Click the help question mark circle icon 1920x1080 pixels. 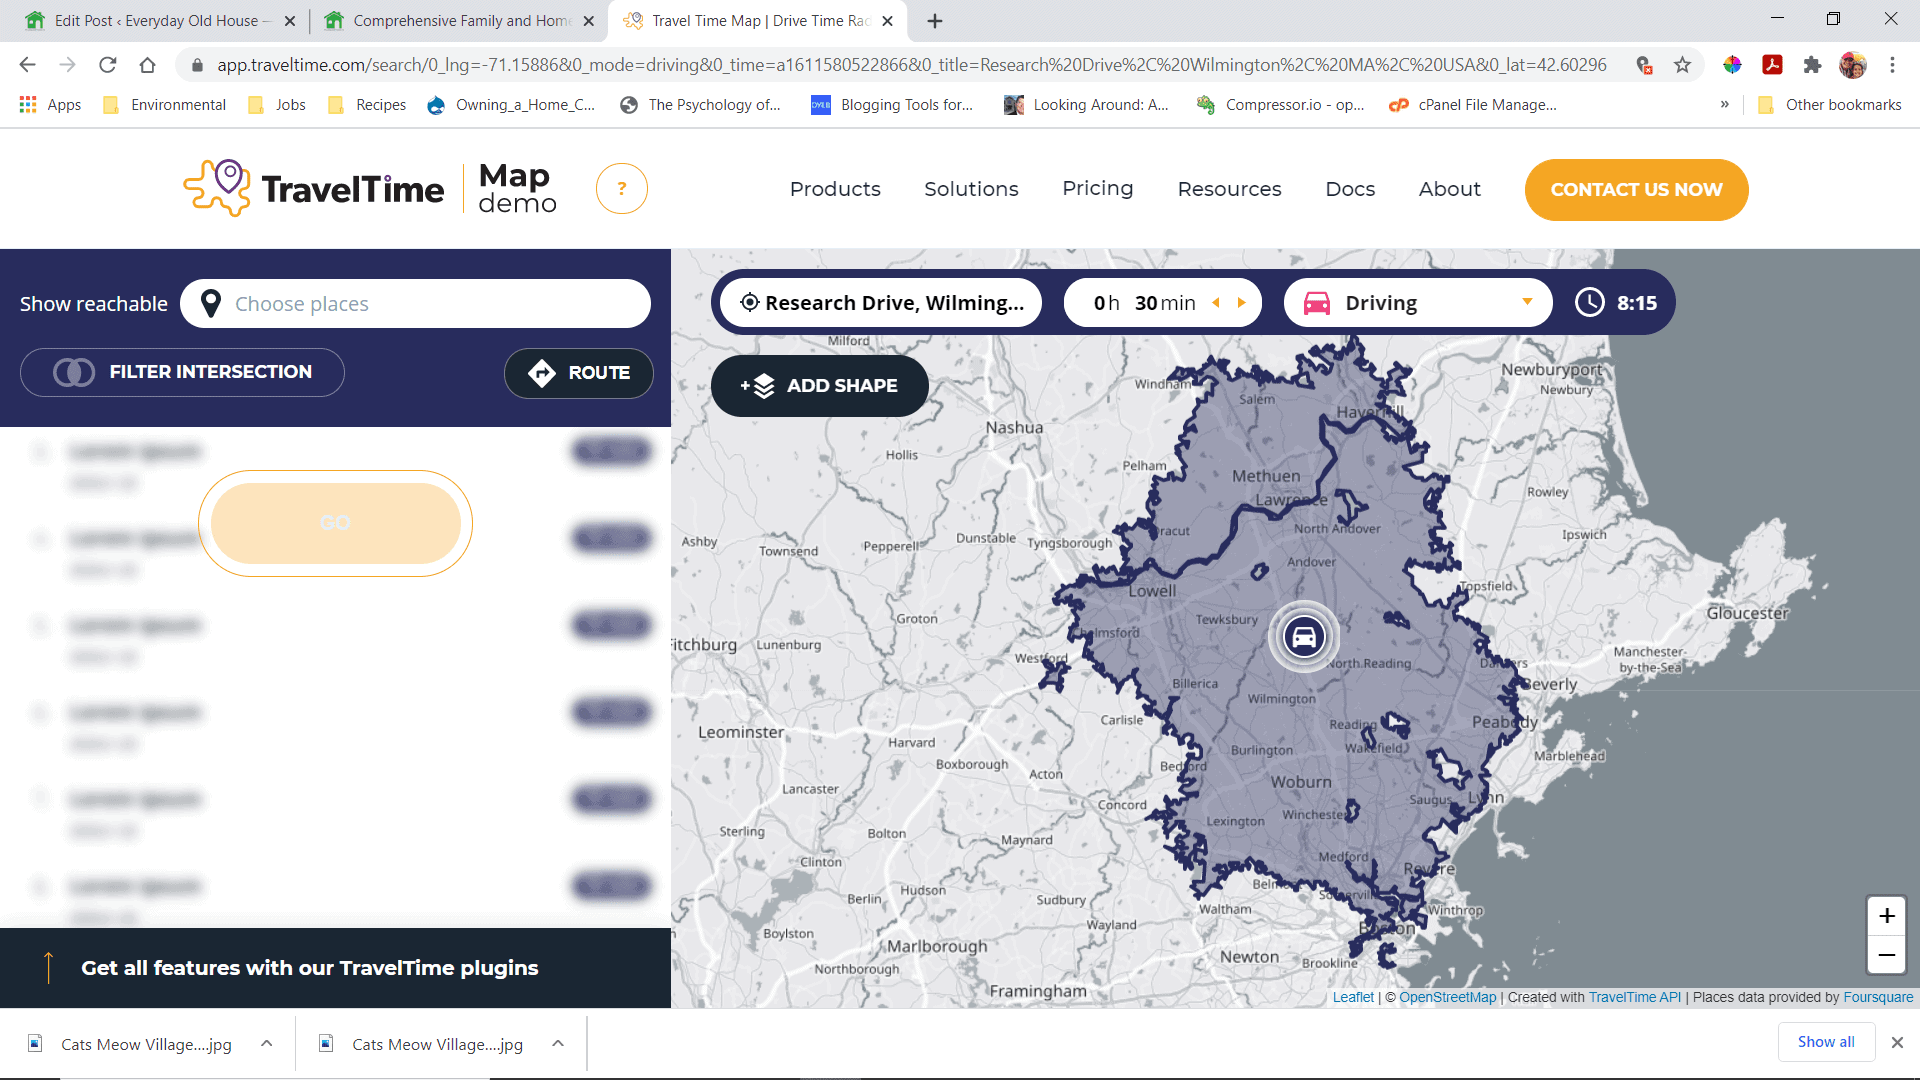[x=621, y=189]
